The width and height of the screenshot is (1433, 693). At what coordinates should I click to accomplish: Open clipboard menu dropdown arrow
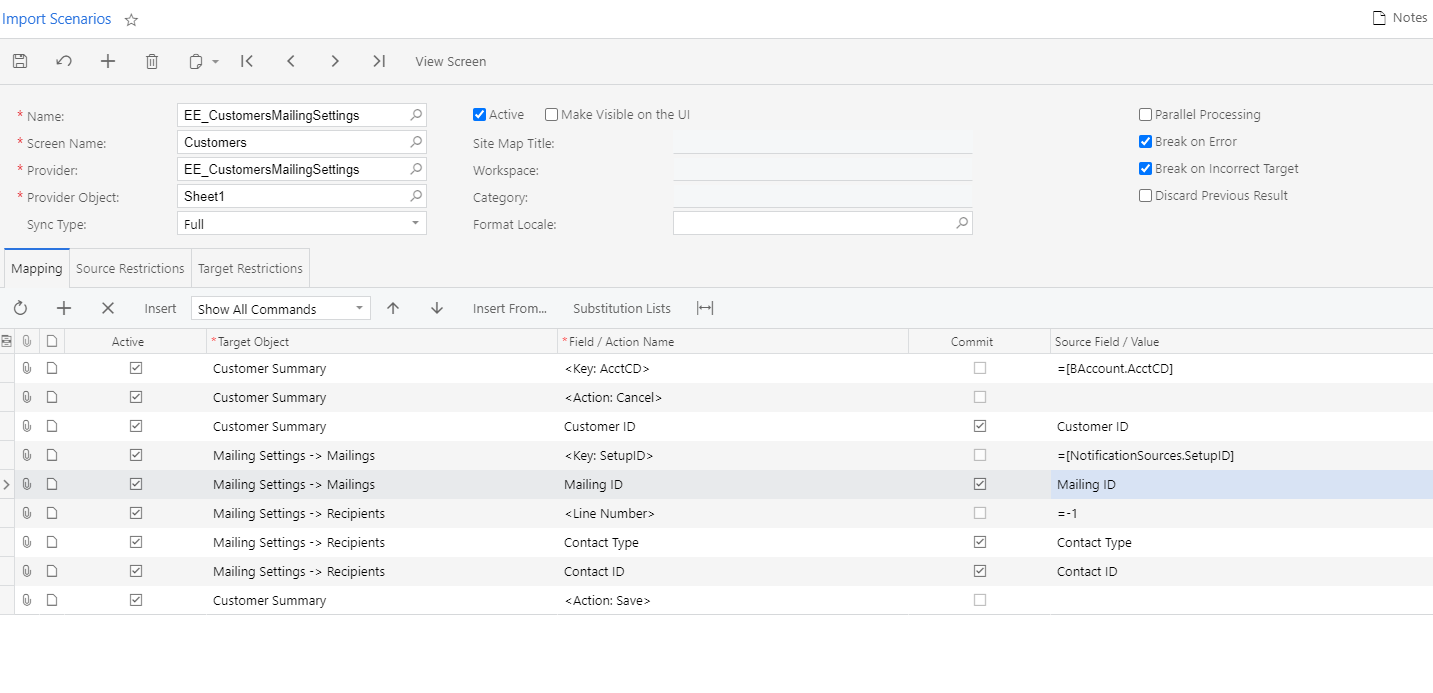(x=215, y=62)
